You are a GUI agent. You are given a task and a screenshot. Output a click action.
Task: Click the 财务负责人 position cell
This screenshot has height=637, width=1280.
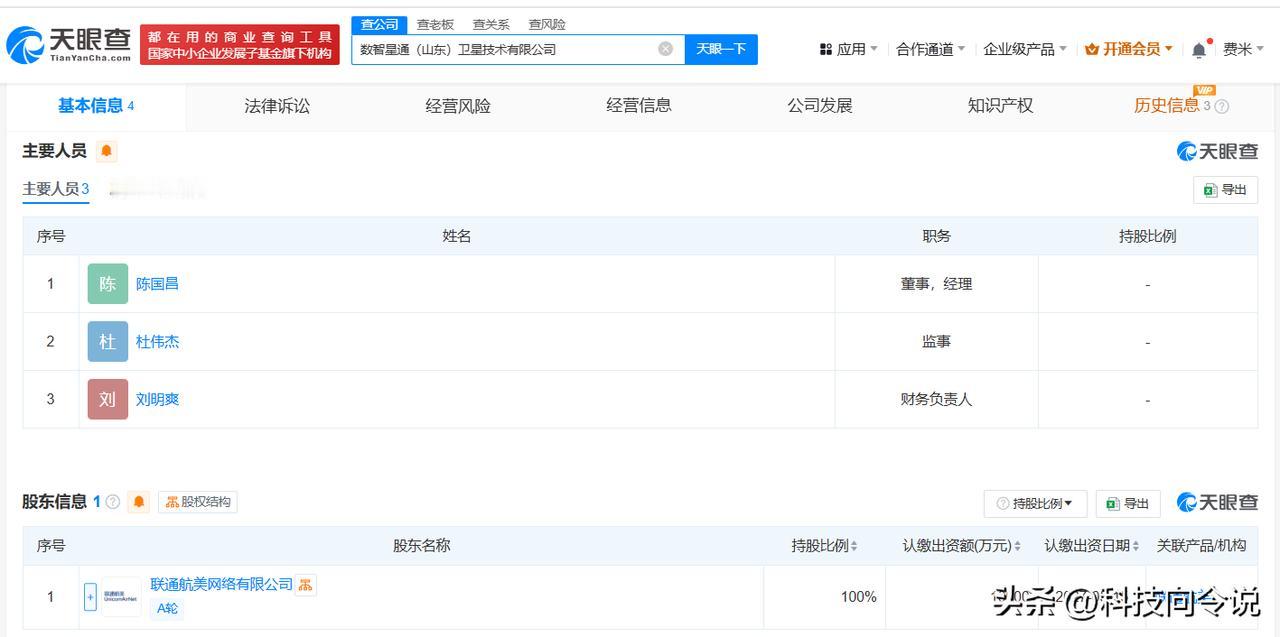coord(936,400)
